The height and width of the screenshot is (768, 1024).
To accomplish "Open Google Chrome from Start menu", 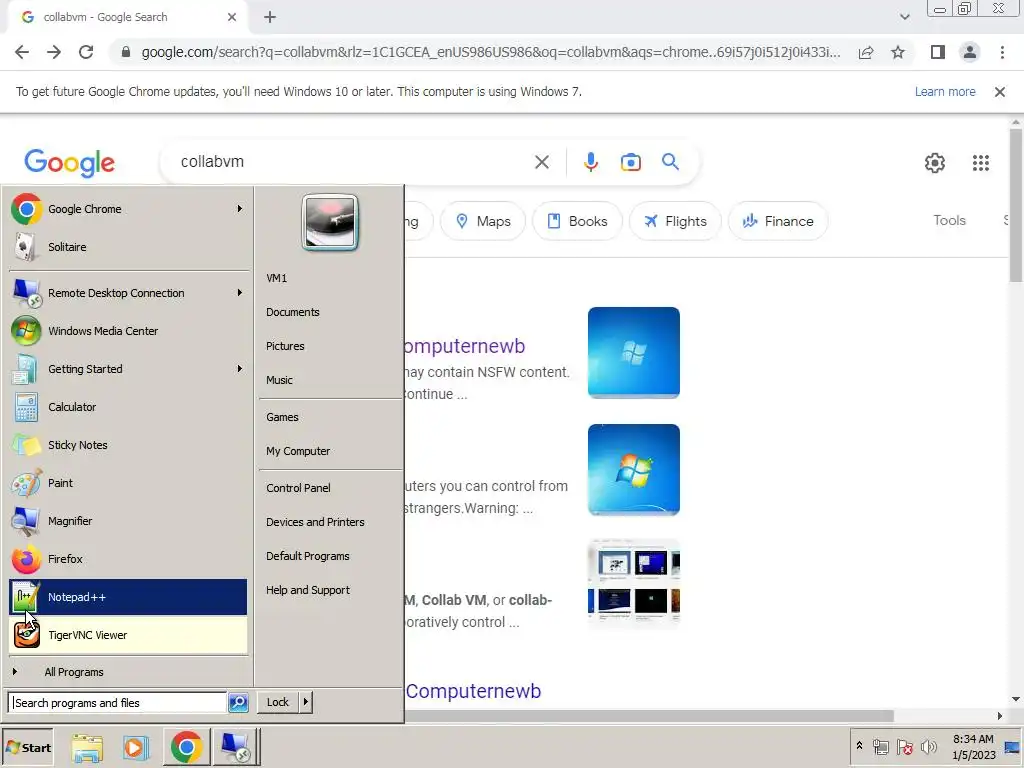I will tap(128, 209).
